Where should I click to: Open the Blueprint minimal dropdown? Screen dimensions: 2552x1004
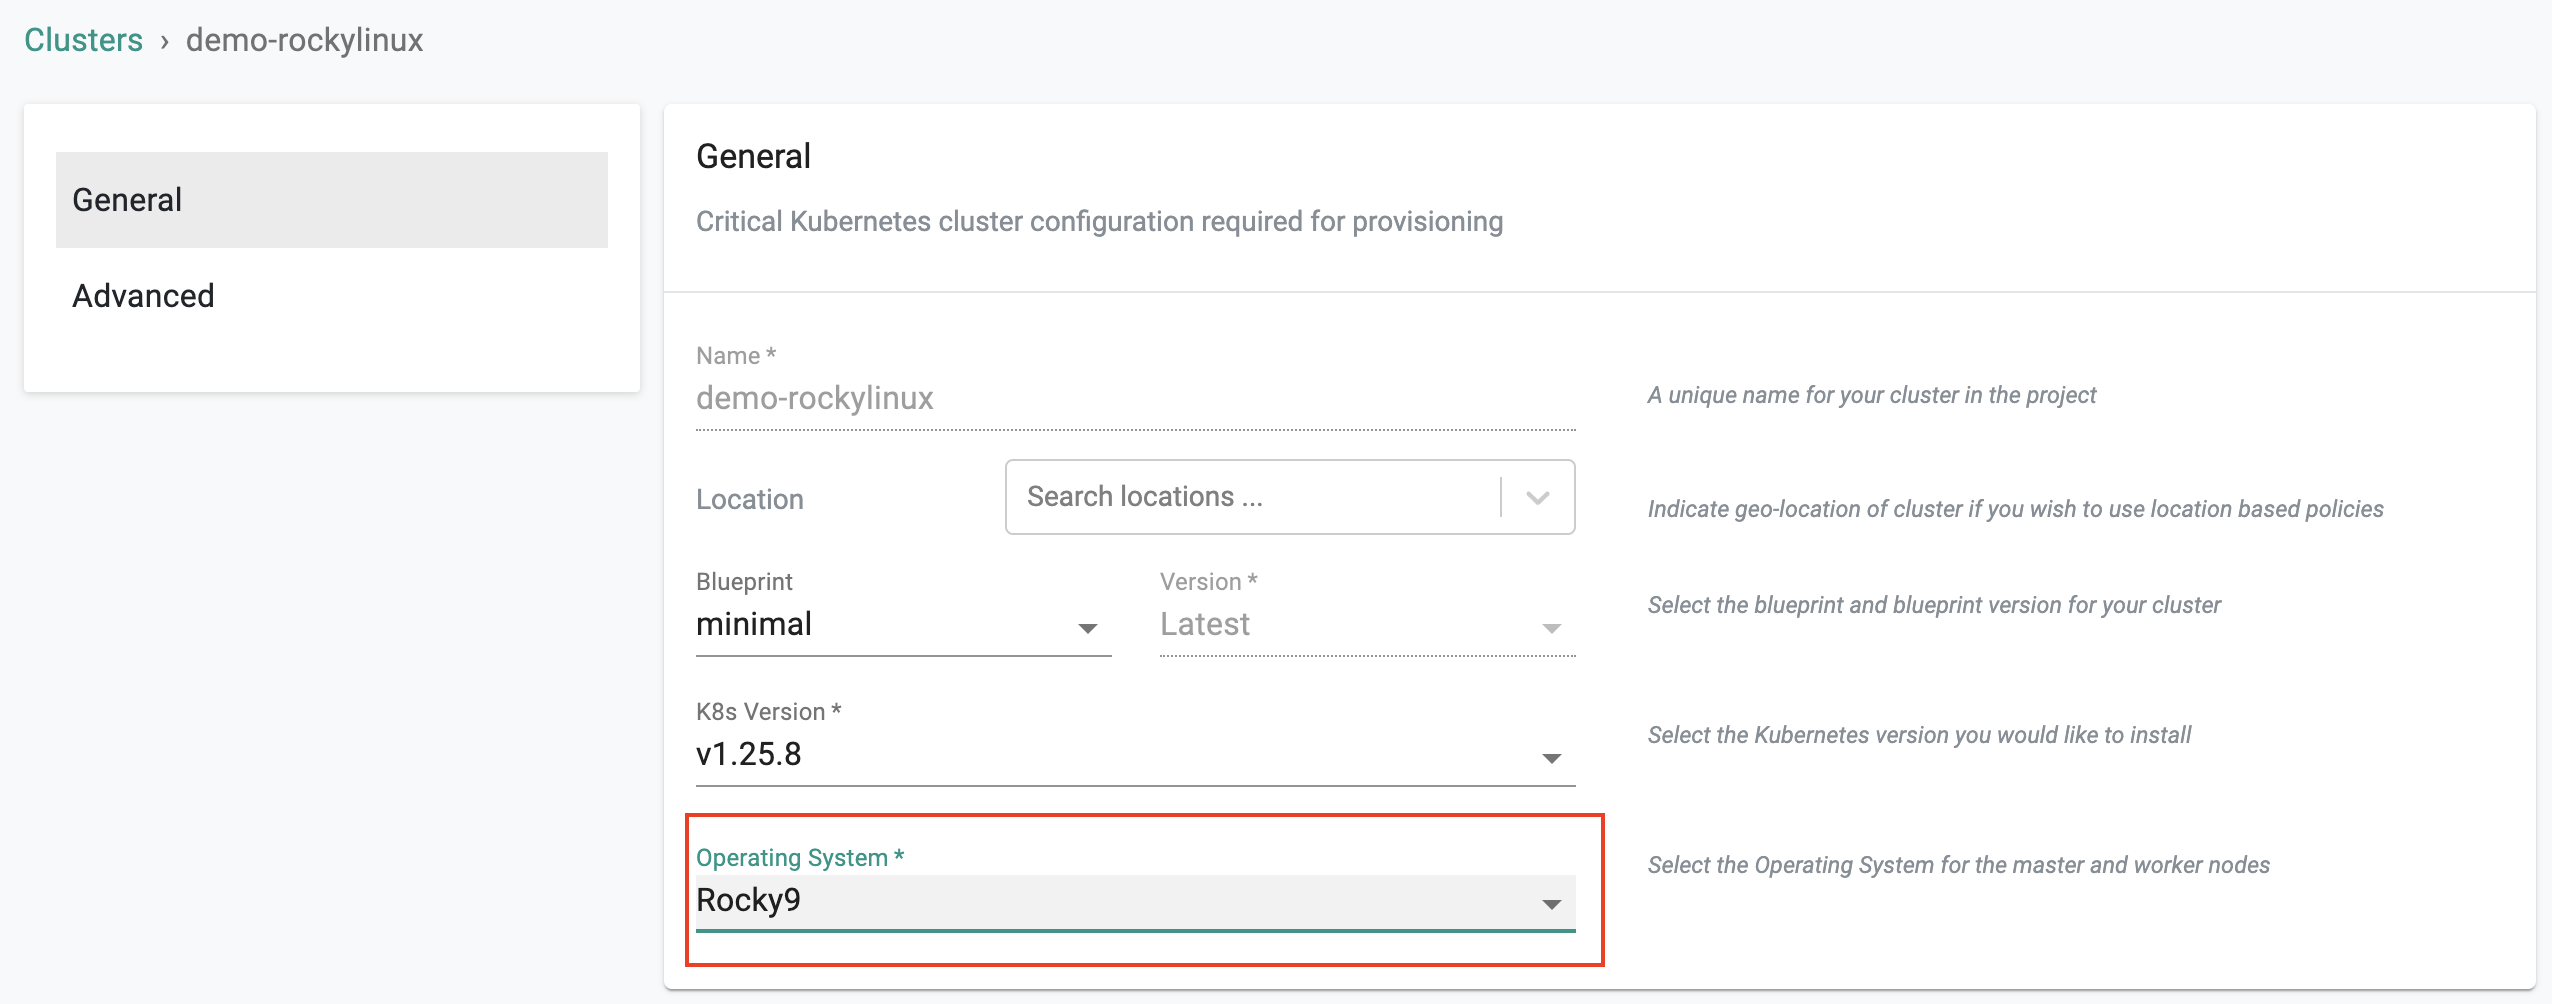[904, 625]
